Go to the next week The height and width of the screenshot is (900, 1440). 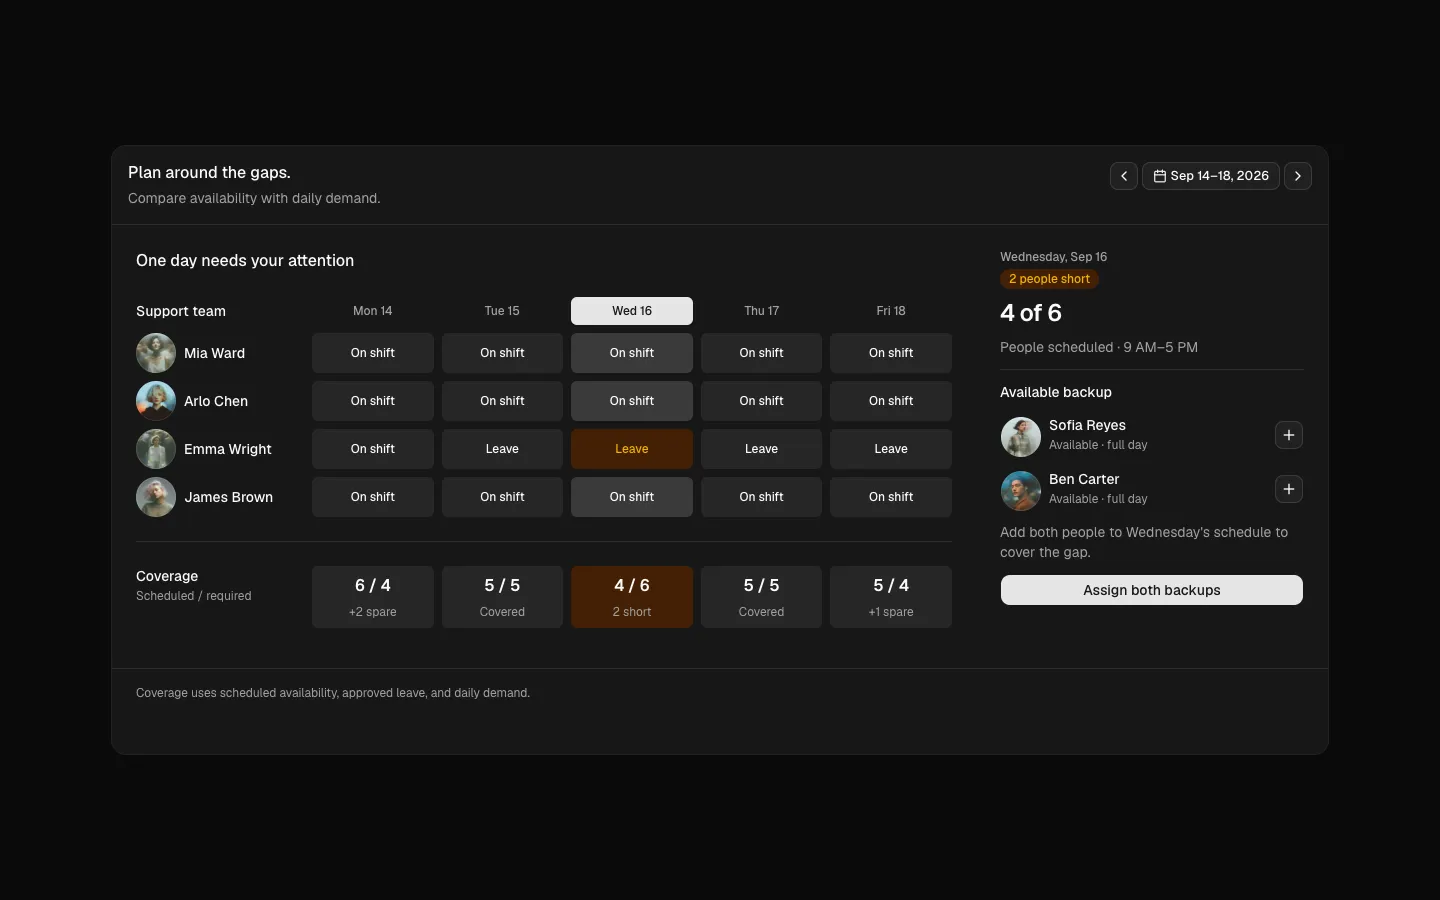tap(1298, 176)
